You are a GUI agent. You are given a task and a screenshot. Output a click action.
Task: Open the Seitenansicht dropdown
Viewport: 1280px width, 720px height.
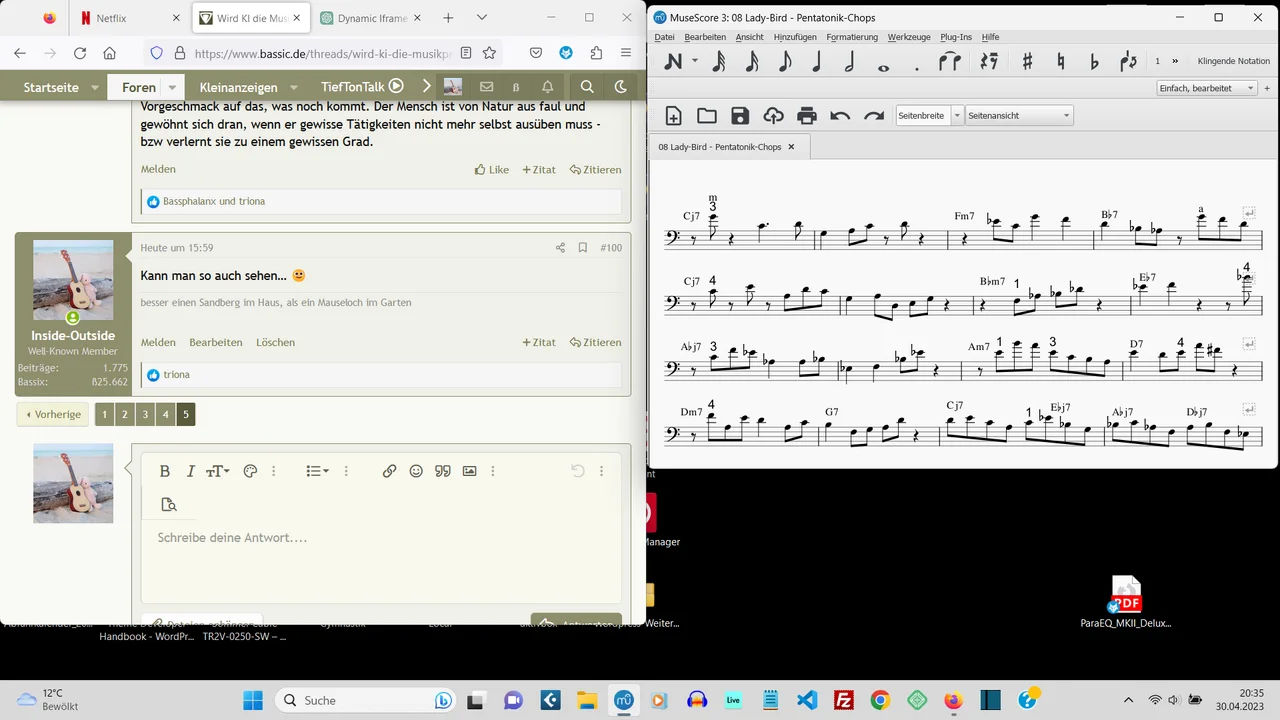pos(1018,115)
